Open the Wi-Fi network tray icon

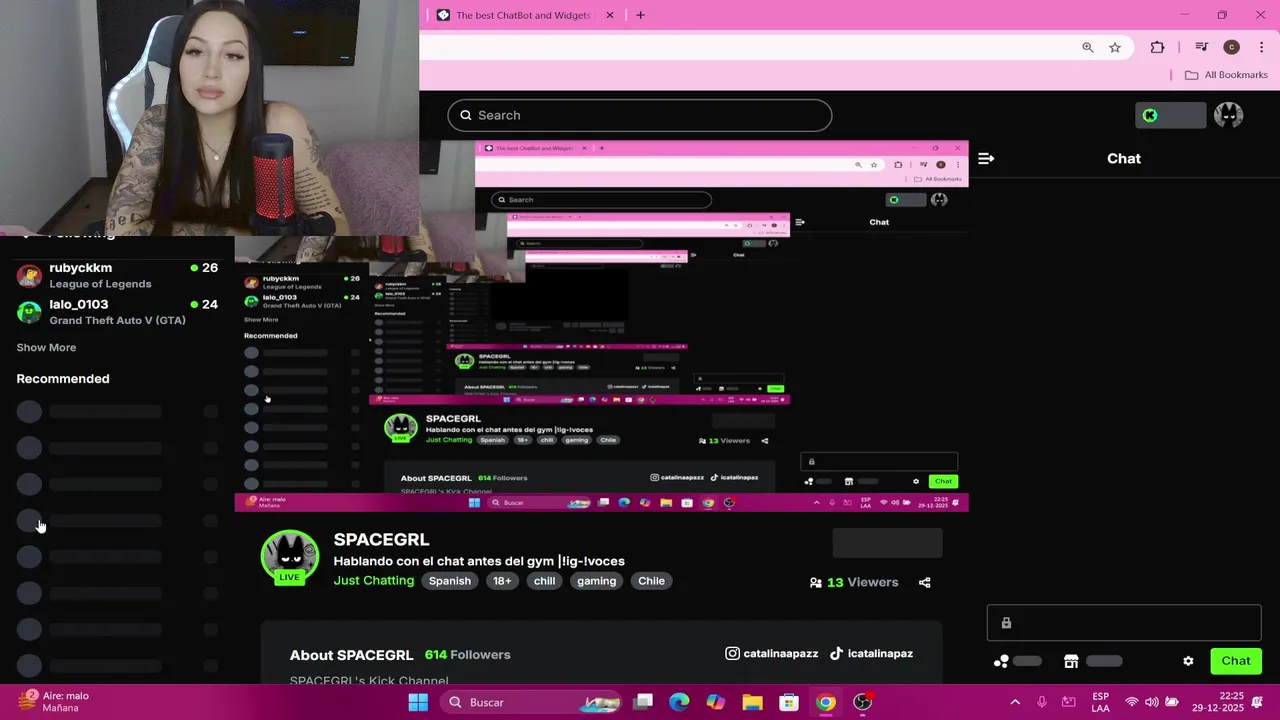click(x=1132, y=702)
